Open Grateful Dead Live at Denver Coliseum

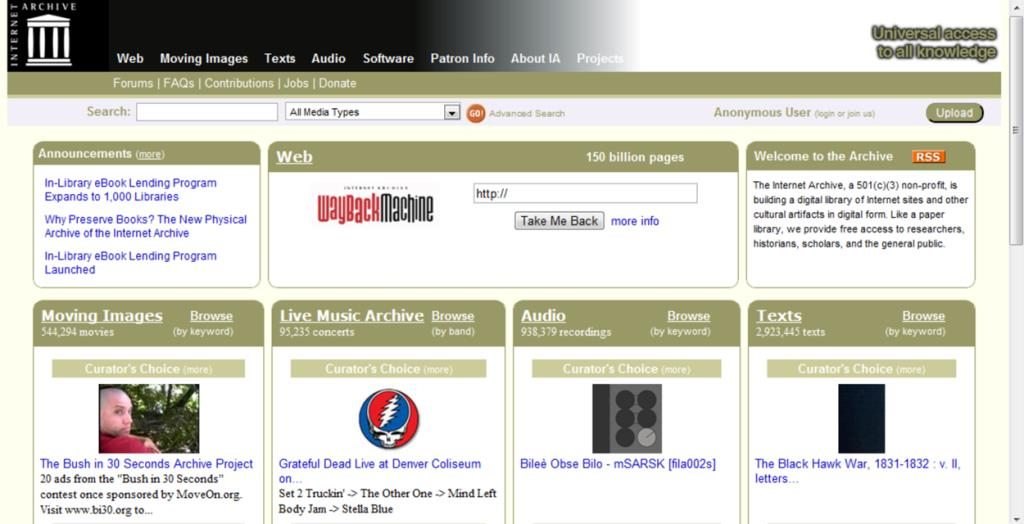pyautogui.click(x=379, y=471)
